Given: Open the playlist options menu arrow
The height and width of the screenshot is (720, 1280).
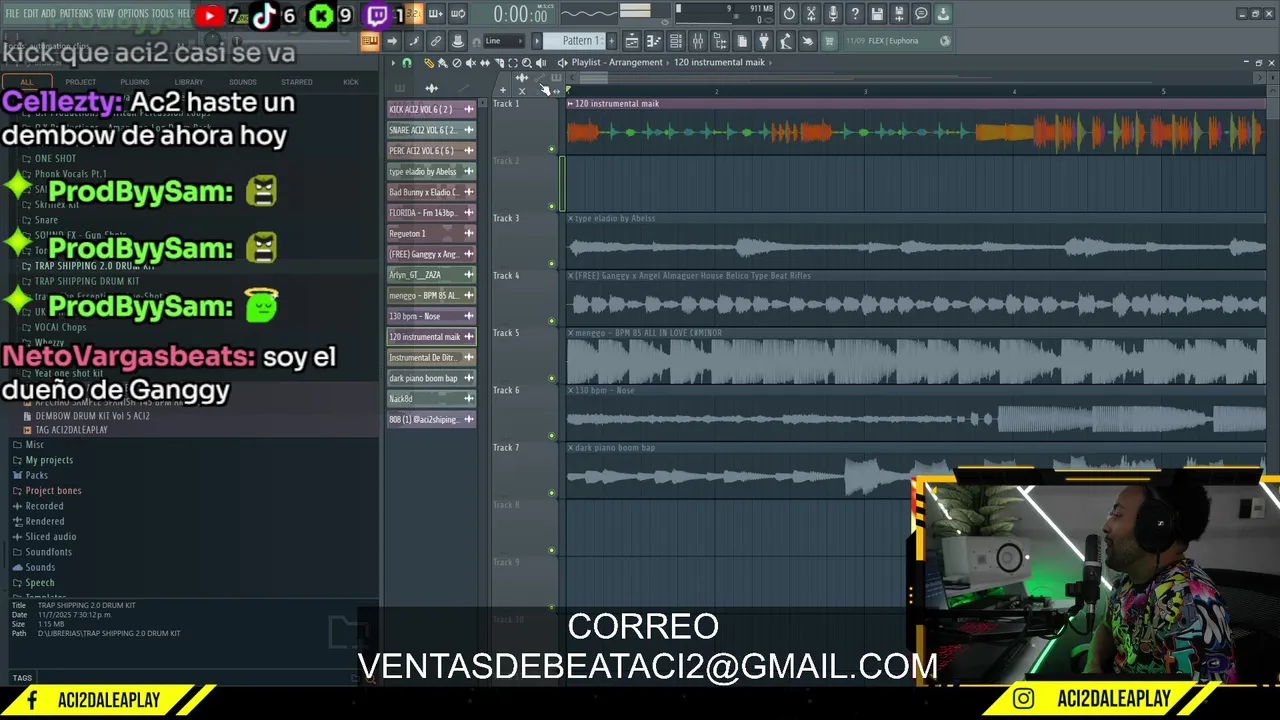Looking at the screenshot, I should 393,63.
